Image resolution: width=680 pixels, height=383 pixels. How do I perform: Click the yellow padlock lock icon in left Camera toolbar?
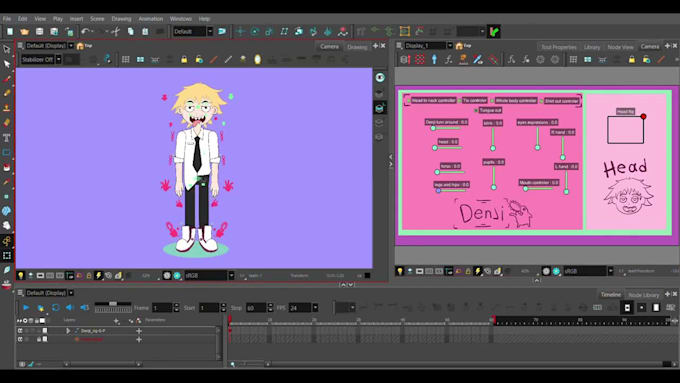[x=184, y=59]
